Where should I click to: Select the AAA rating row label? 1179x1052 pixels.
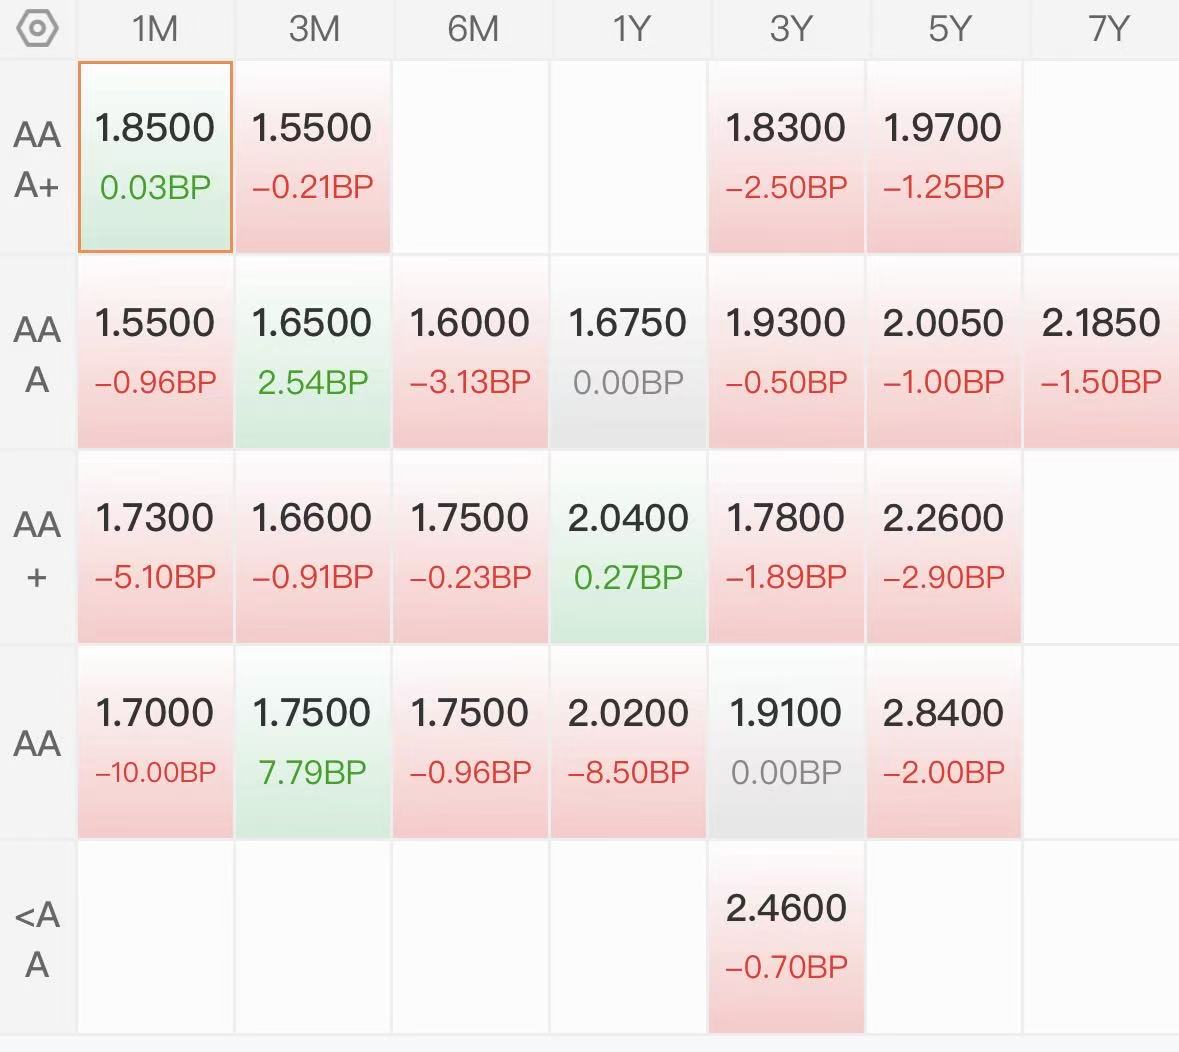pos(37,353)
